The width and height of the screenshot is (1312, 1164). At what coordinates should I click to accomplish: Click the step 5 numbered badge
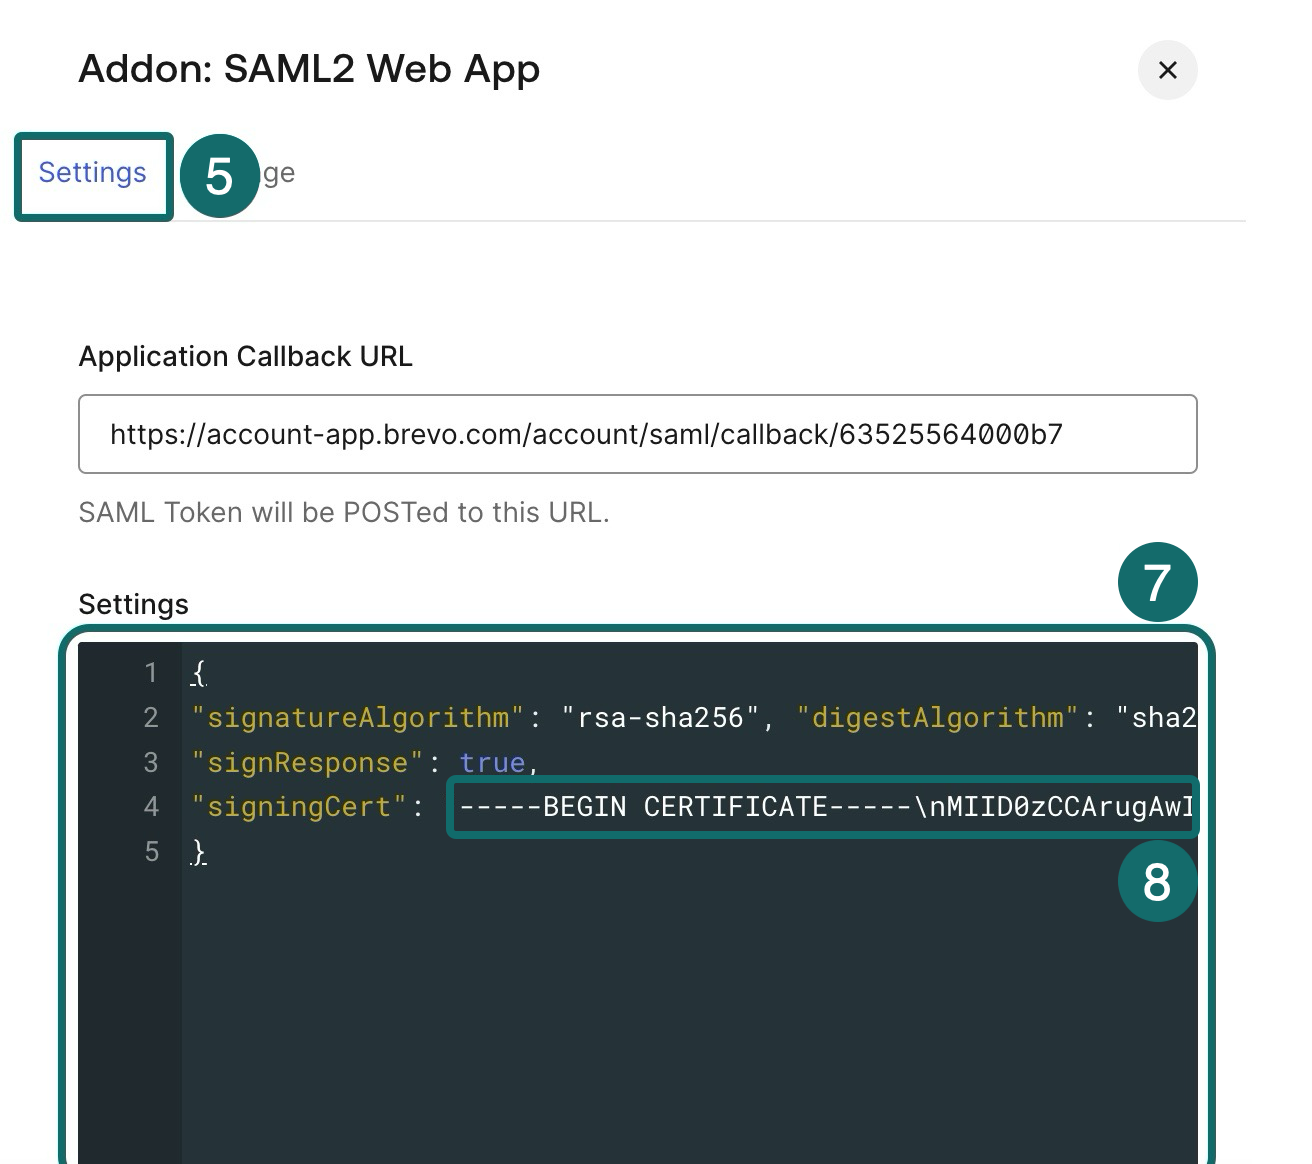click(x=219, y=178)
